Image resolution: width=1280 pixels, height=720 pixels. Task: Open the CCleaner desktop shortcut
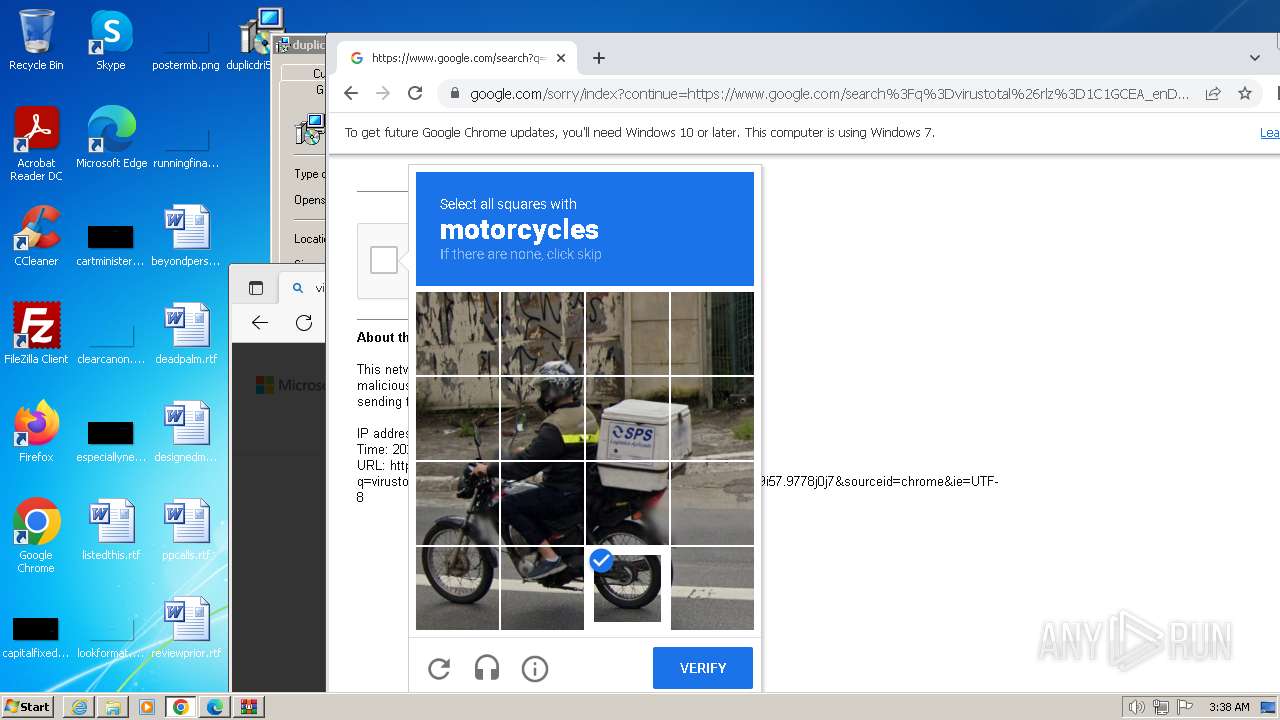(x=36, y=236)
